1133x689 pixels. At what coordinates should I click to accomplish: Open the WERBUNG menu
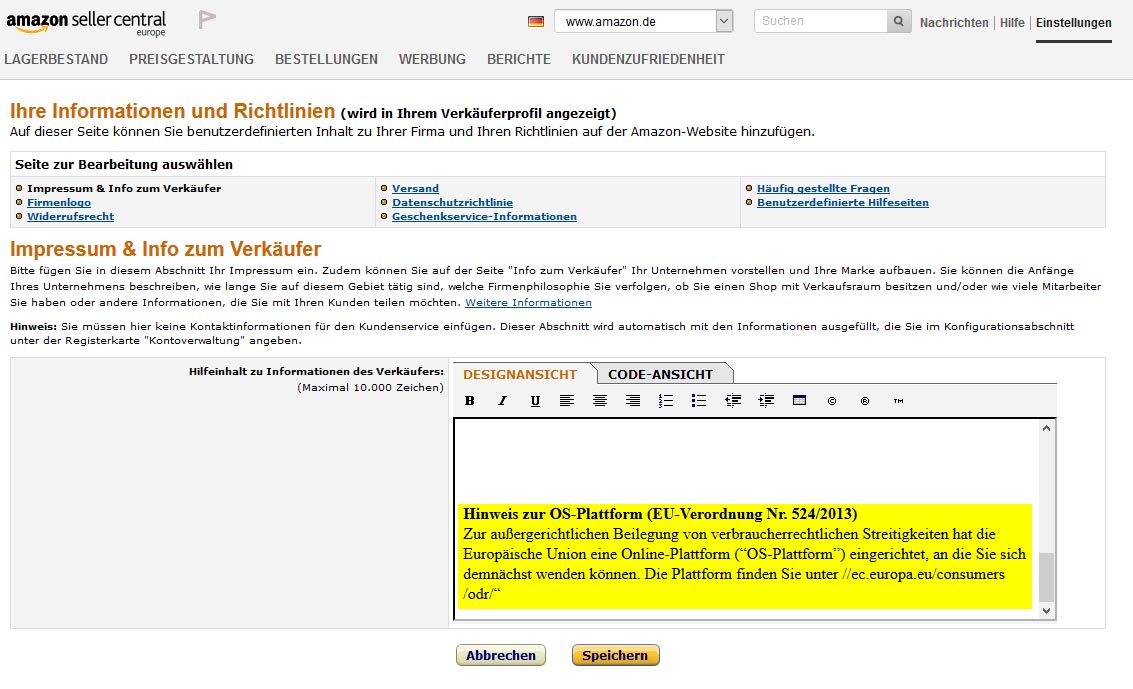[x=432, y=59]
